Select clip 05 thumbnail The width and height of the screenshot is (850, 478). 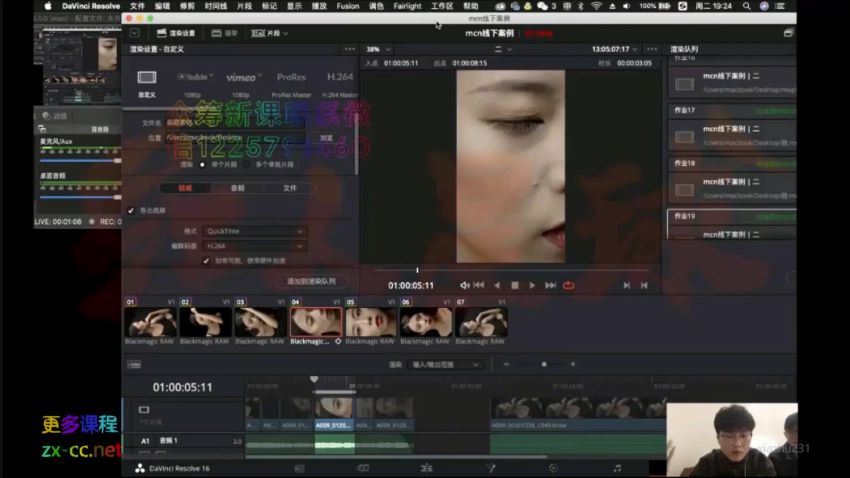point(371,322)
